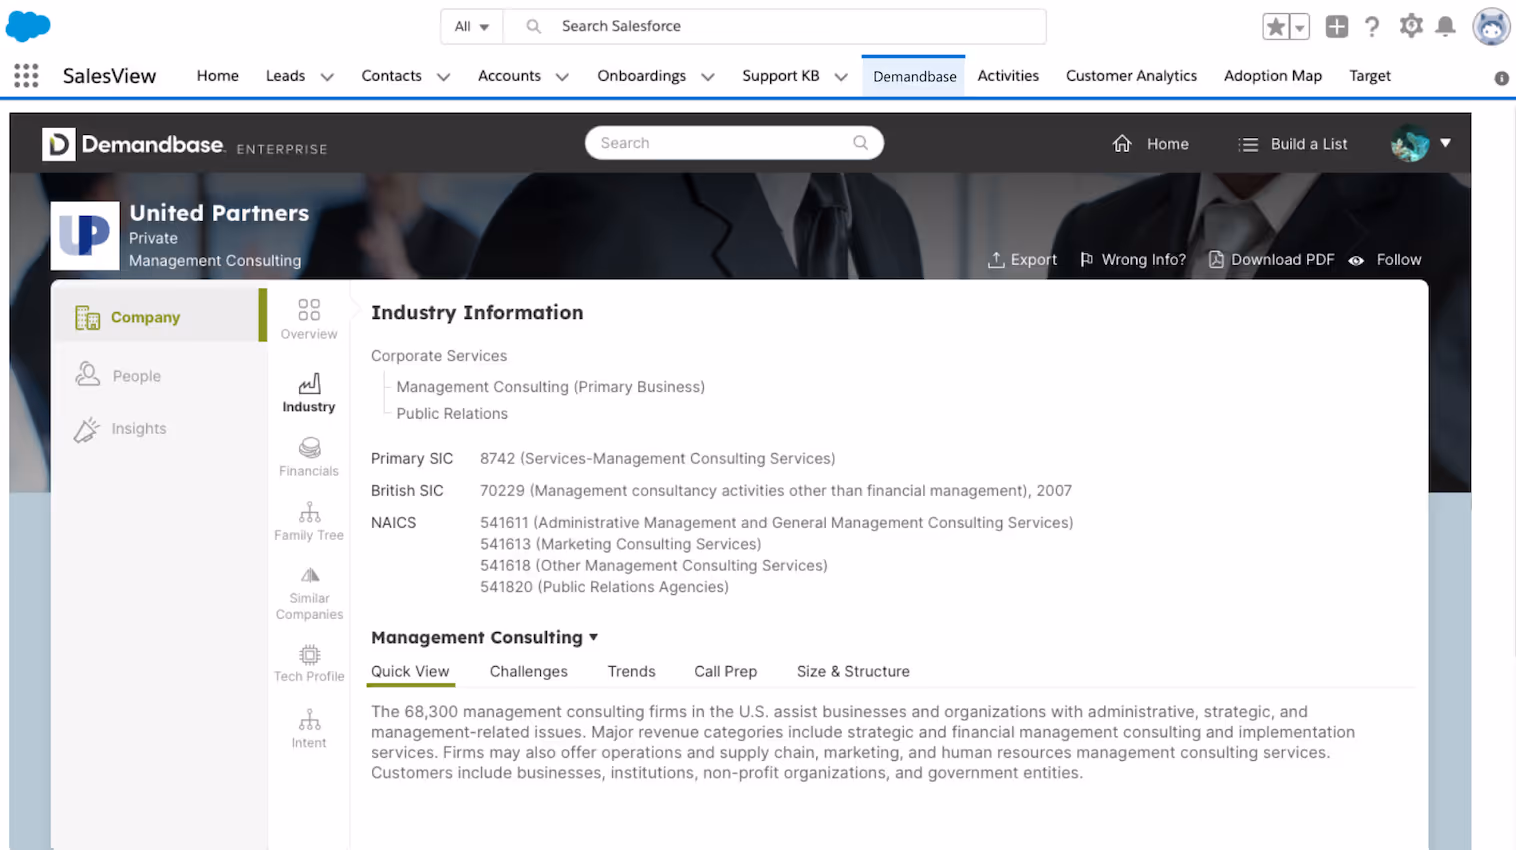Viewport: 1516px width, 850px height.
Task: Select the Demandbase navigation tab
Action: click(914, 77)
